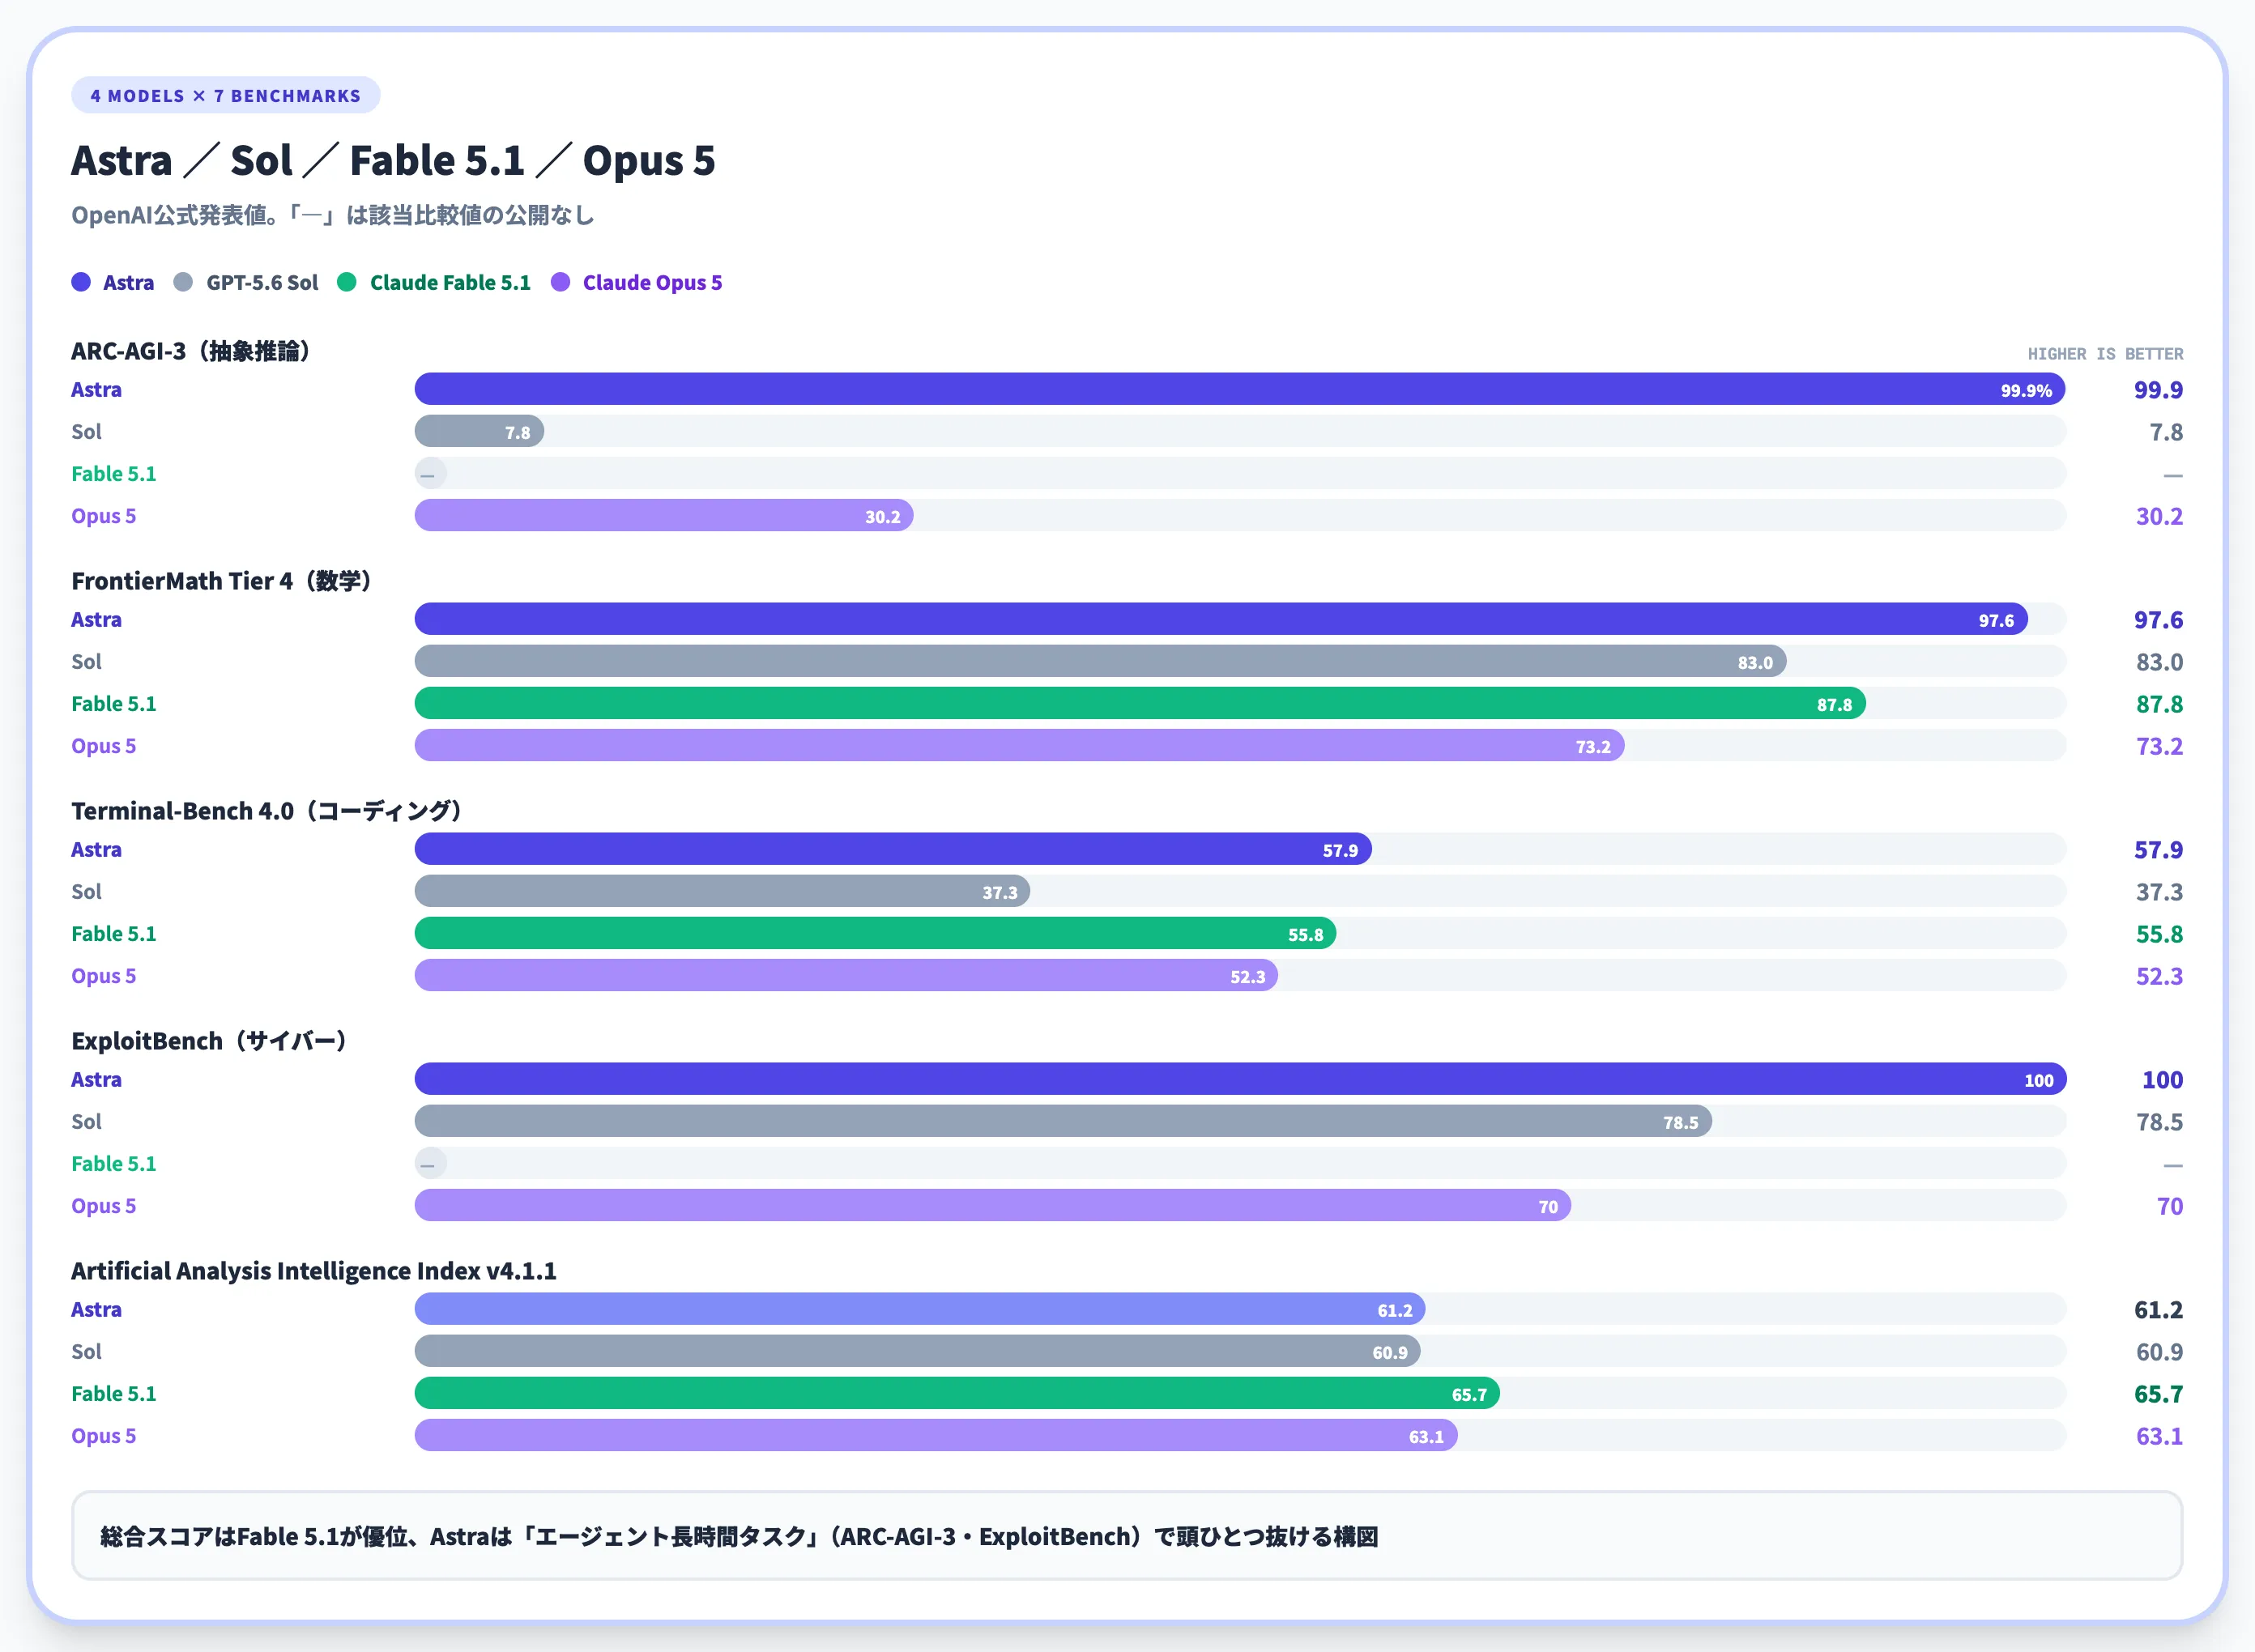Click the 'Astra' row label under FrontierMath Tier 4

(x=96, y=620)
